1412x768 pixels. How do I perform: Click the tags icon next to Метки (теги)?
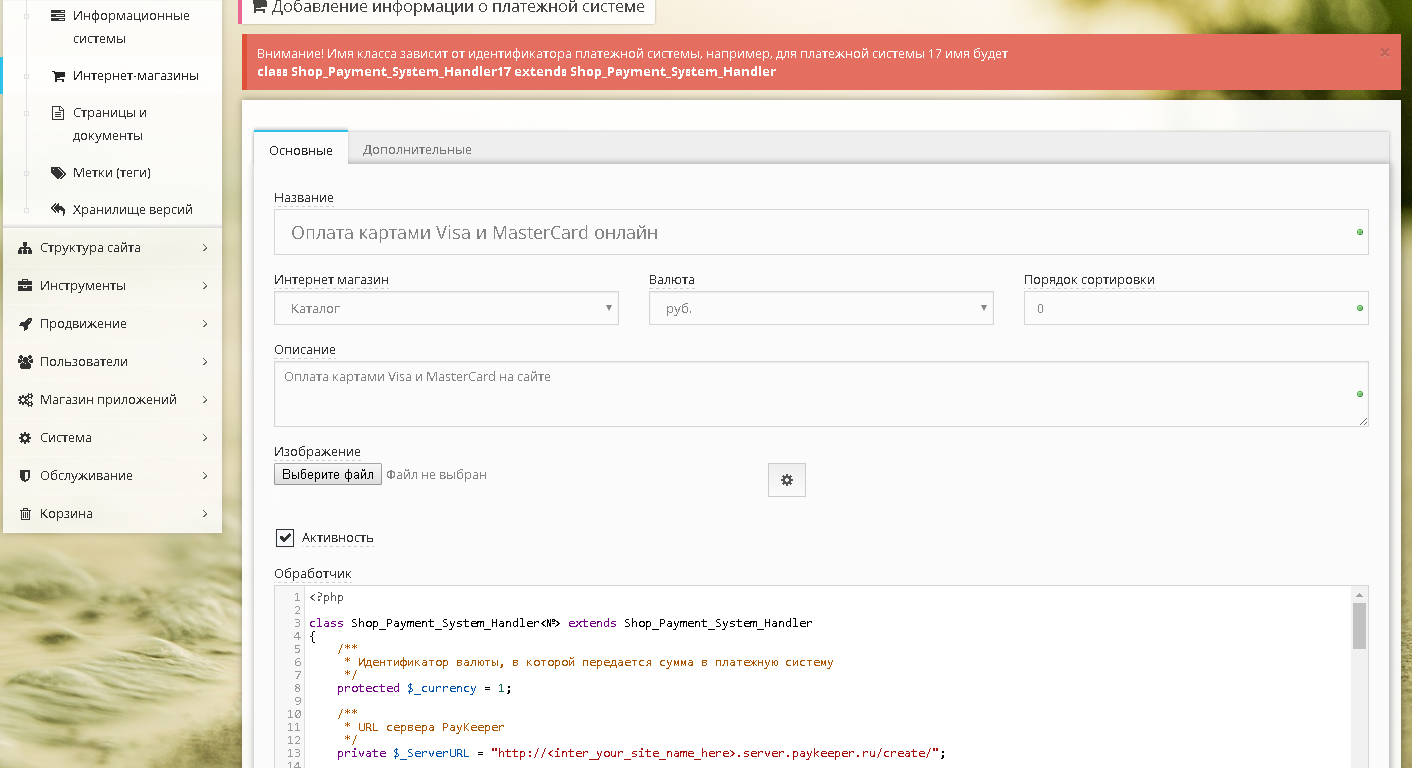[x=58, y=173]
